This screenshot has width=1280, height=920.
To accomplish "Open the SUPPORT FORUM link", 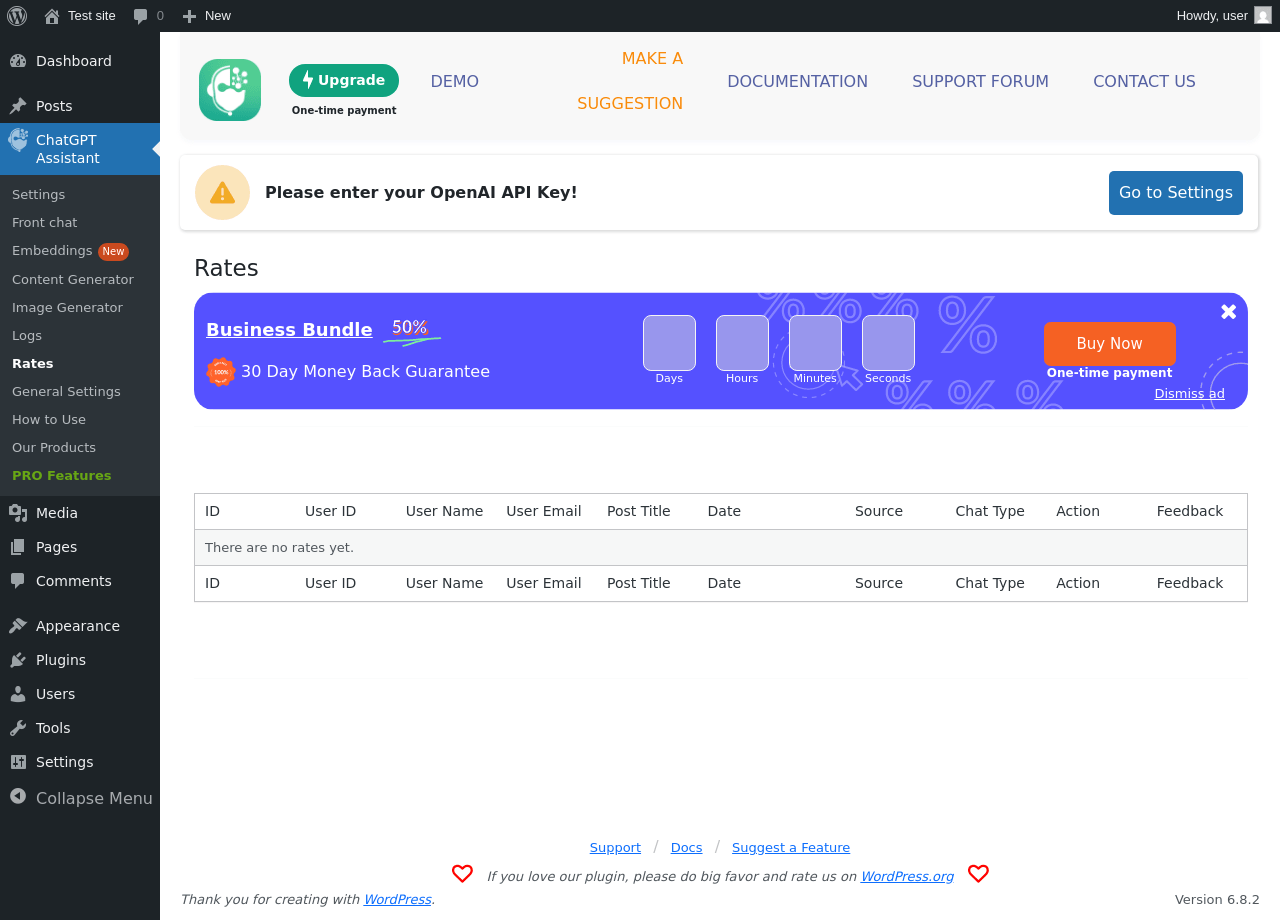I will [980, 82].
